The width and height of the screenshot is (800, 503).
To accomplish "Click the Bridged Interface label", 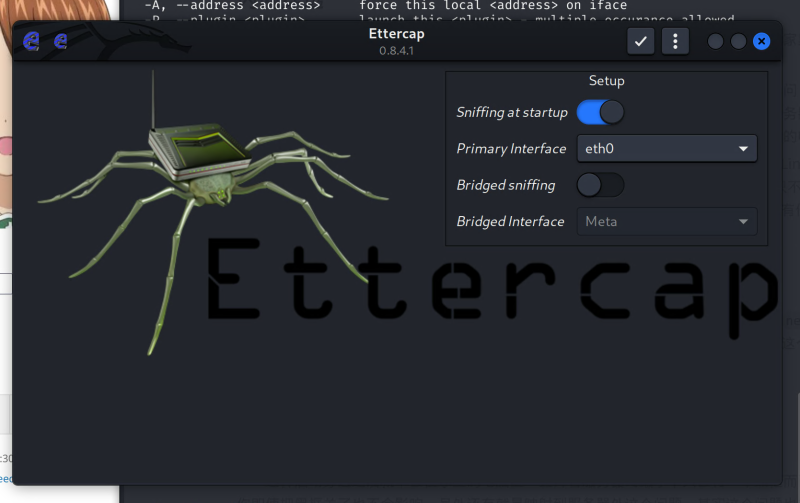I will coord(510,221).
